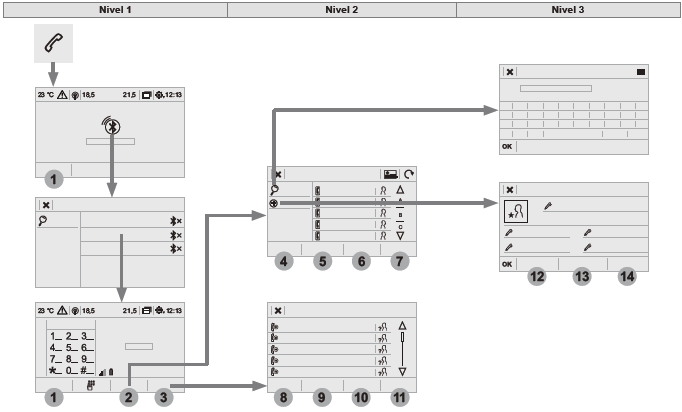682x412 pixels.
Task: Click the up arrow in contacts list
Action: click(x=400, y=190)
